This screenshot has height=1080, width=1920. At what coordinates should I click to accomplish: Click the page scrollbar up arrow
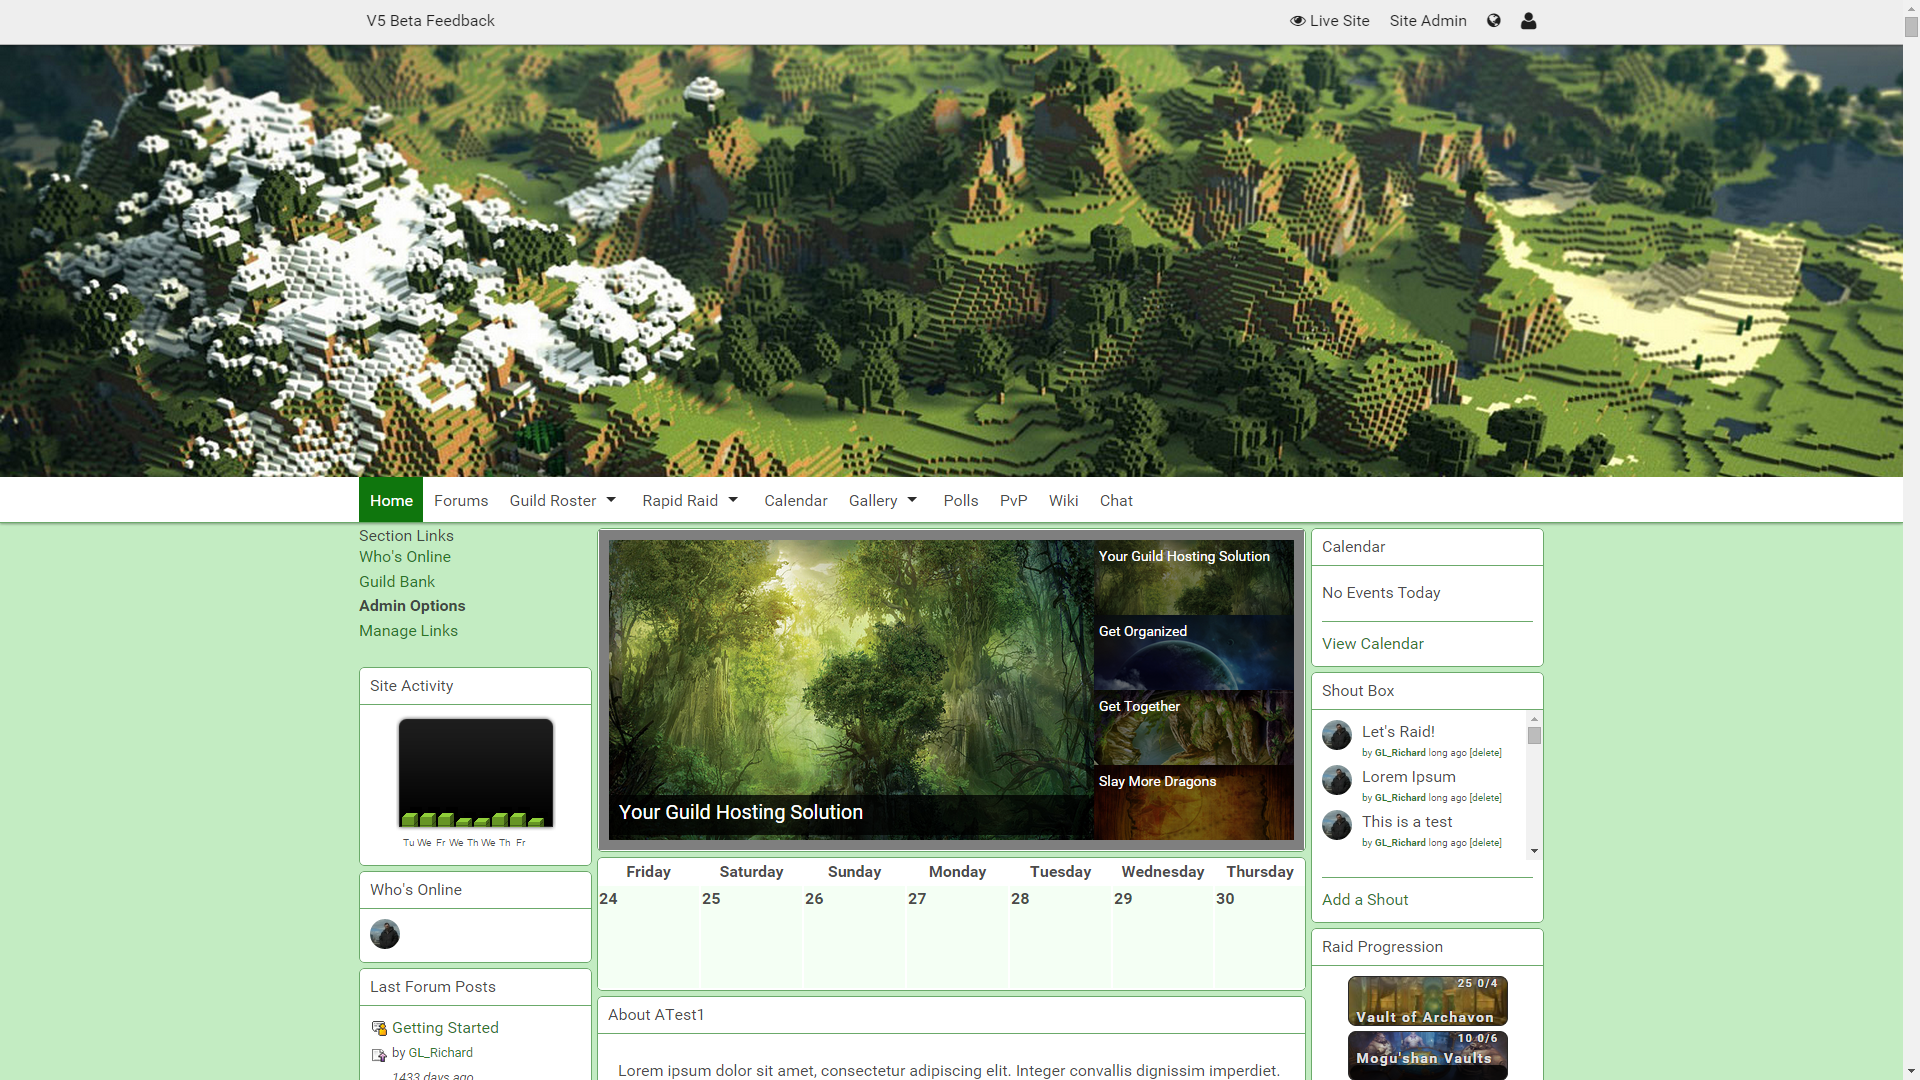coord(1911,8)
